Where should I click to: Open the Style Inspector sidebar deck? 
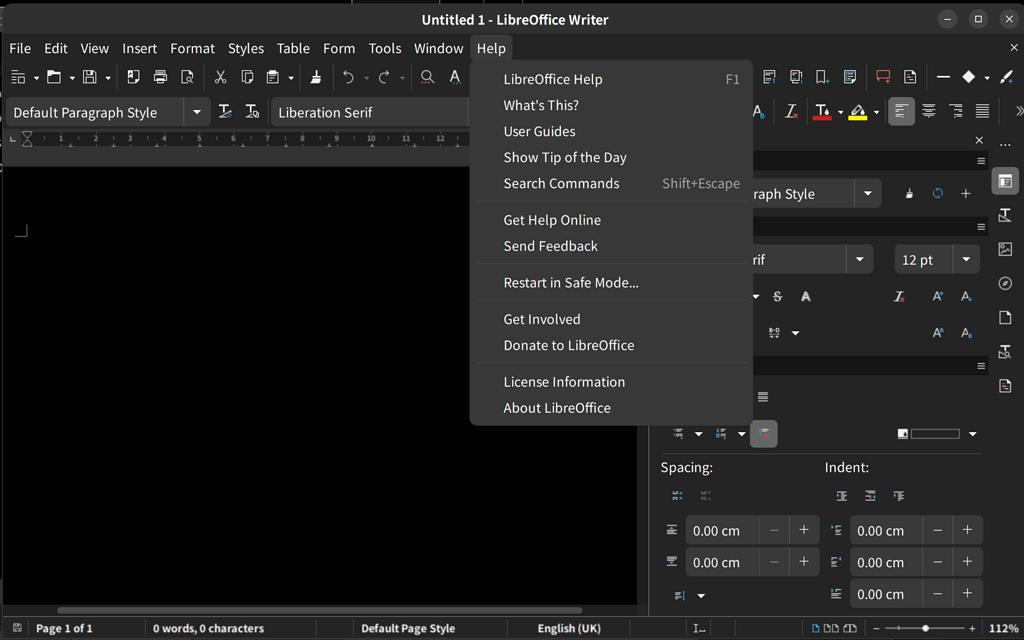1005,351
